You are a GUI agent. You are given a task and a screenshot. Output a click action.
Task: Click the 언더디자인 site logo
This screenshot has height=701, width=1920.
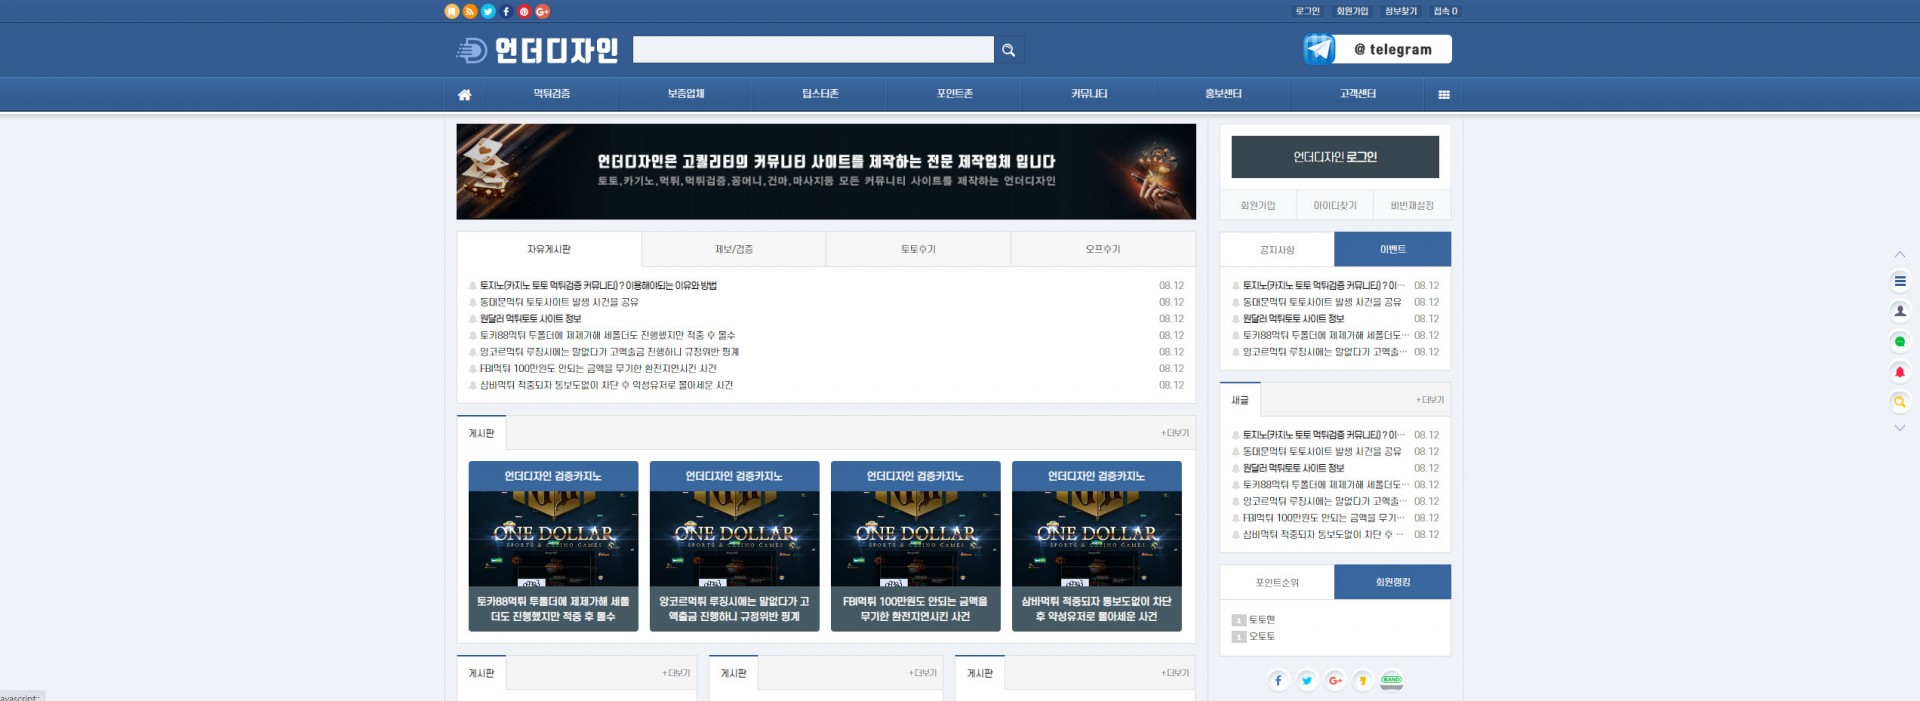point(537,50)
